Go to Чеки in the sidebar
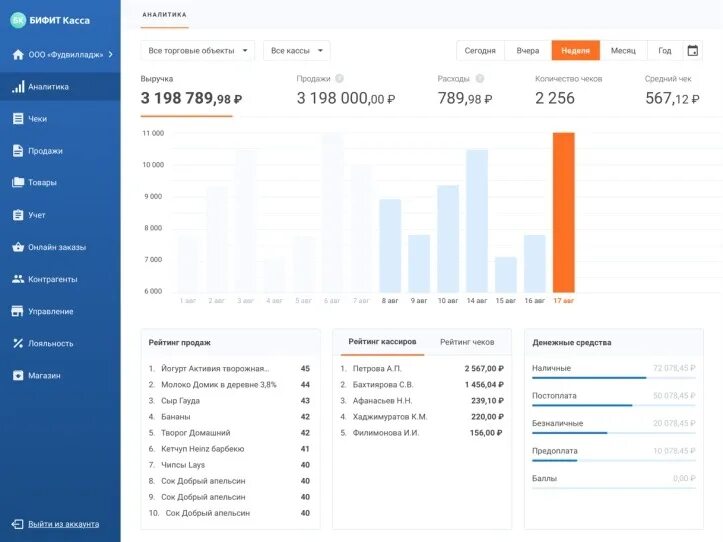The image size is (723, 542). [60, 119]
